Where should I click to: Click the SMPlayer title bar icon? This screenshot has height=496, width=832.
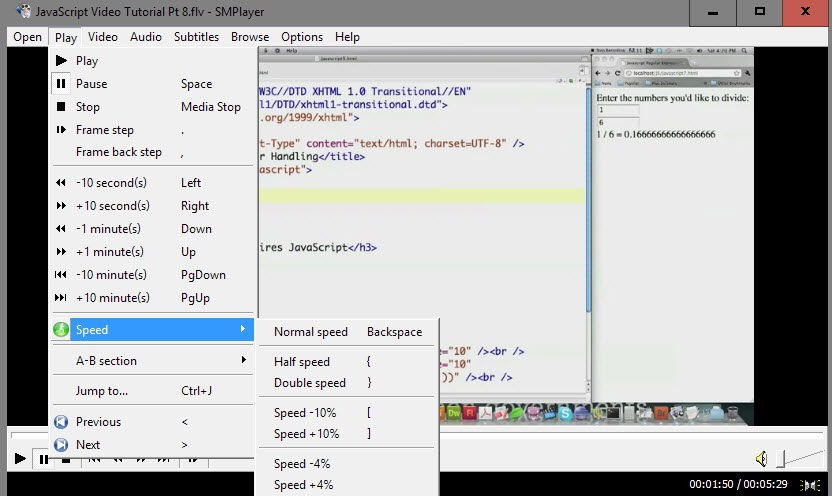pyautogui.click(x=23, y=11)
